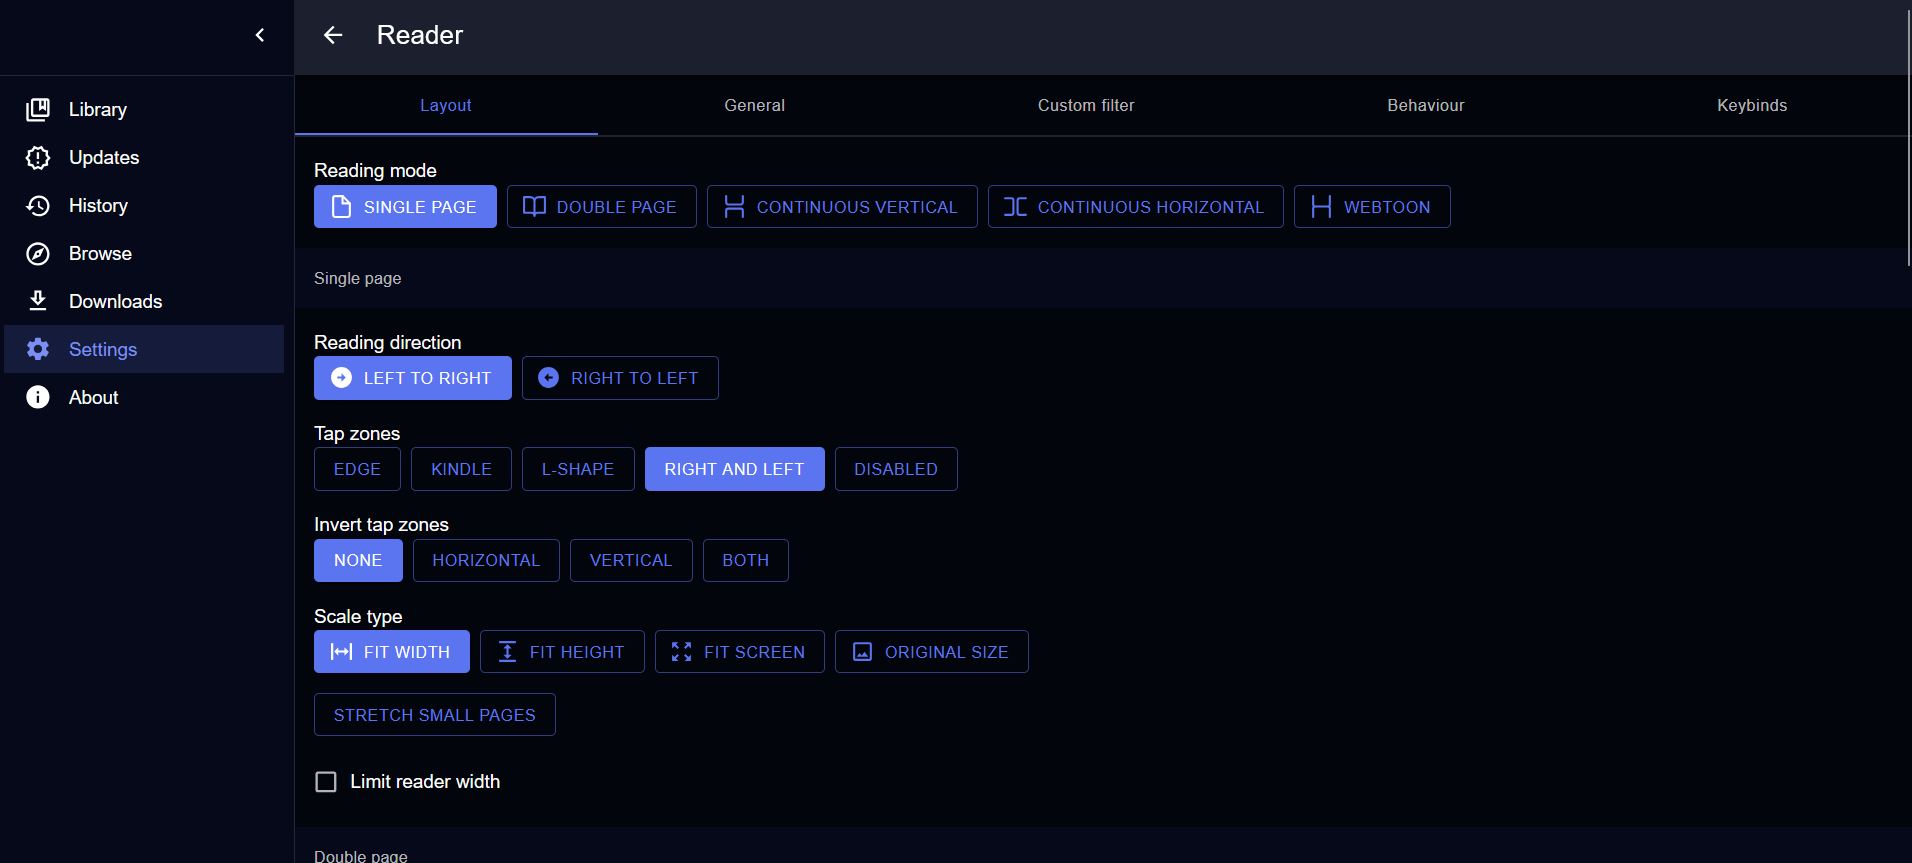Viewport: 1912px width, 863px height.
Task: Select L-Shape tap zones
Action: click(x=578, y=469)
